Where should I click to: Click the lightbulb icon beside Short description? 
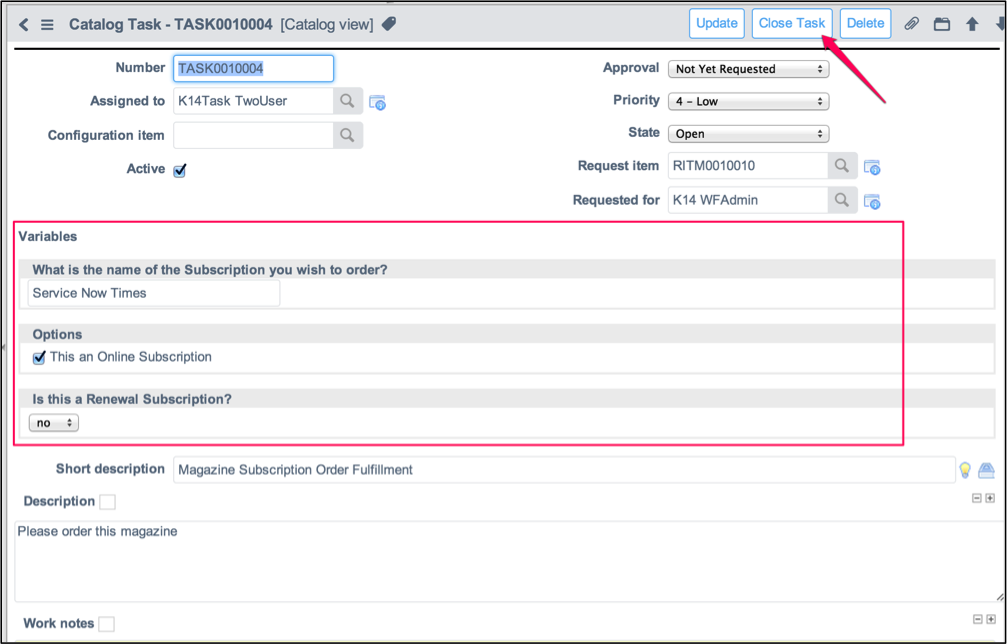point(964,469)
